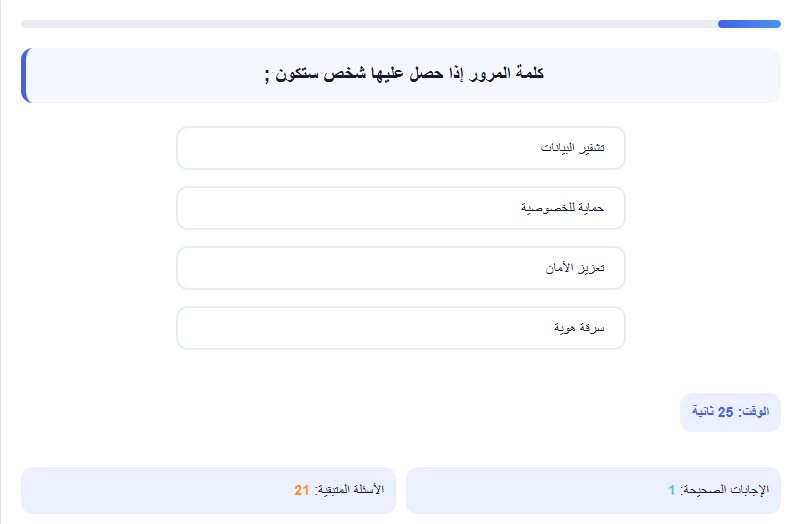793x524 pixels.
Task: Select the answer option تشفير البيانات
Action: [x=401, y=148]
